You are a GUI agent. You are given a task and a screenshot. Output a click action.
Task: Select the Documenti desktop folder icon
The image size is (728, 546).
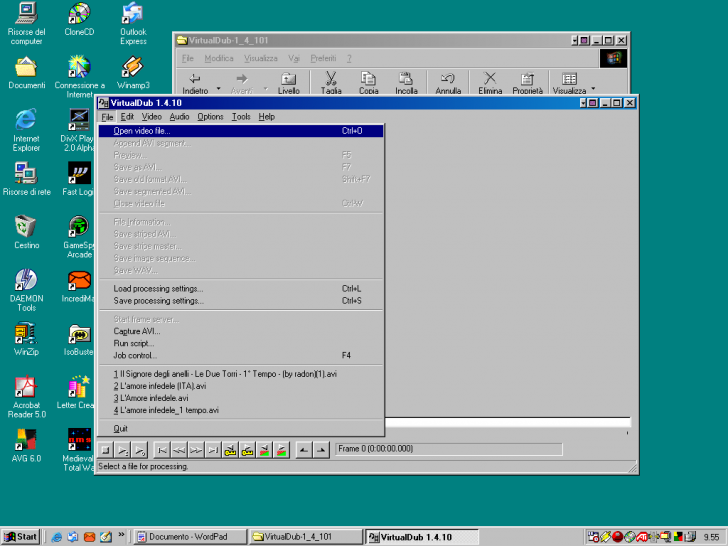(26, 72)
